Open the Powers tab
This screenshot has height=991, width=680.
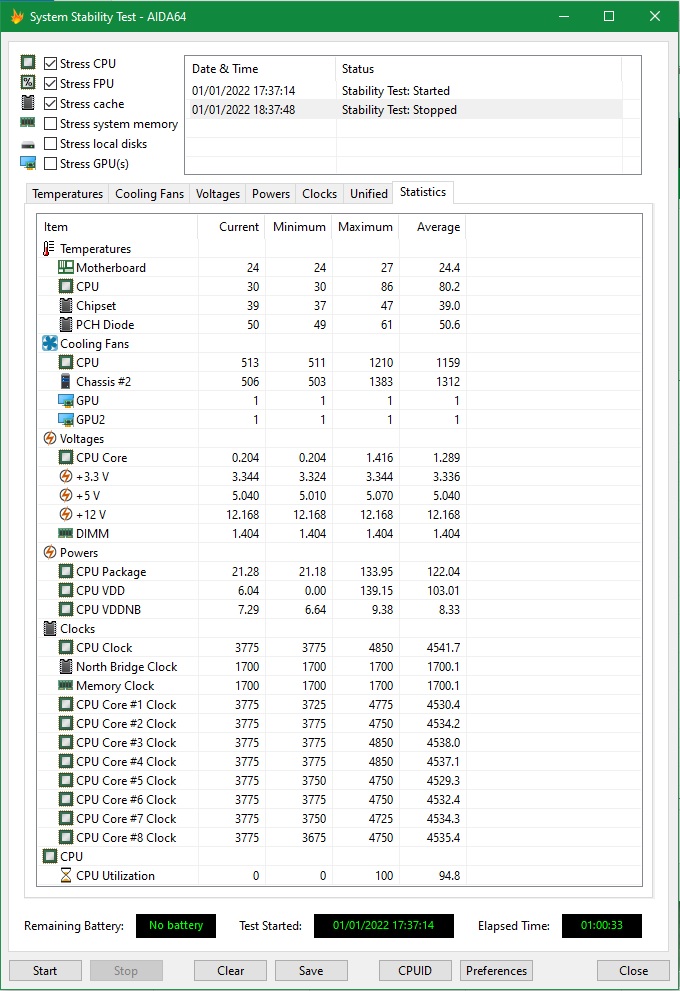270,193
